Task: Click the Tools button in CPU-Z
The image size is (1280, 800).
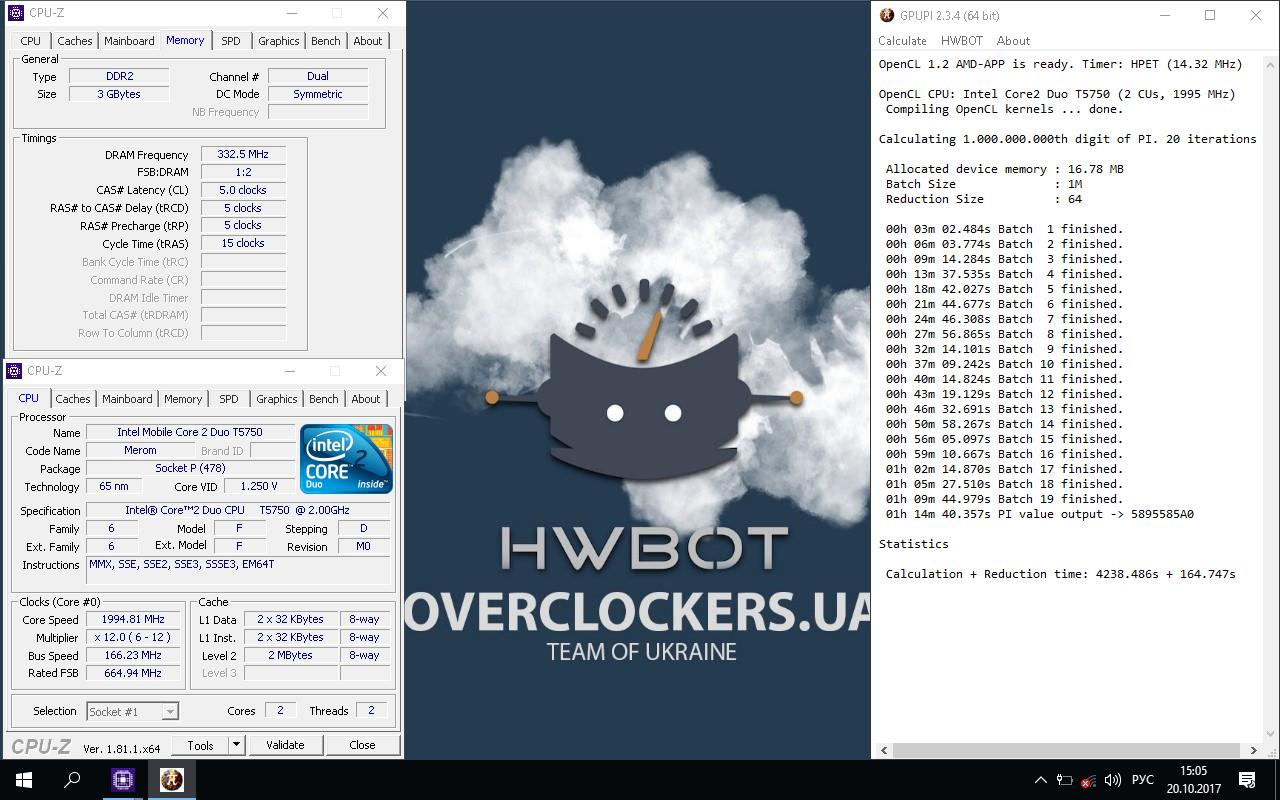Action: click(x=200, y=745)
